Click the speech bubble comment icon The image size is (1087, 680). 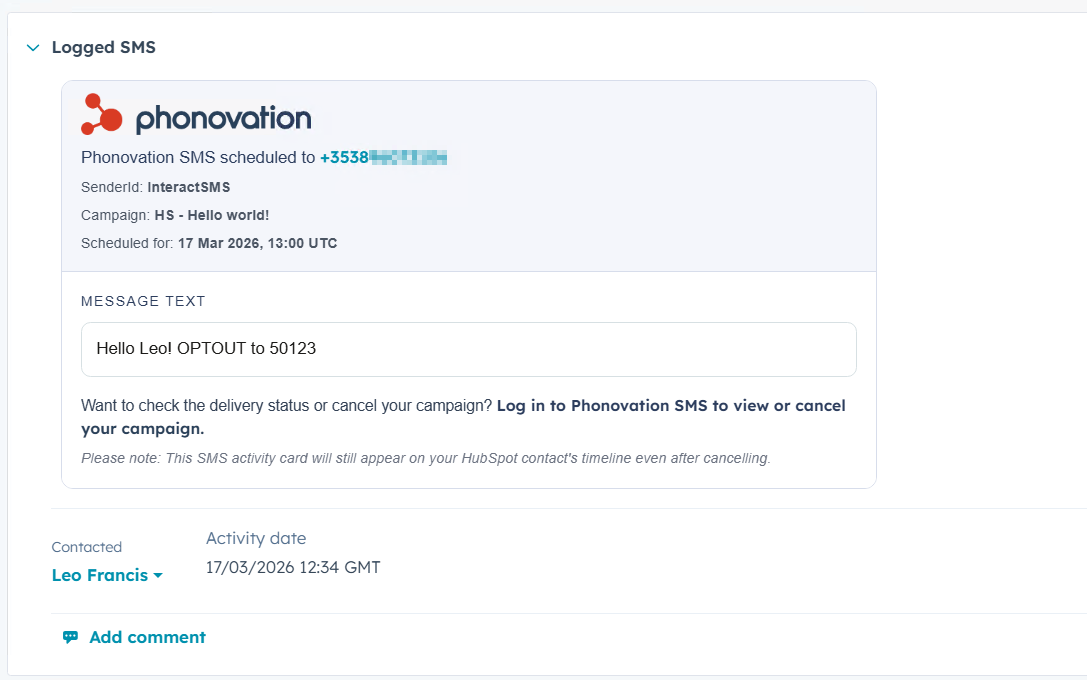point(70,637)
